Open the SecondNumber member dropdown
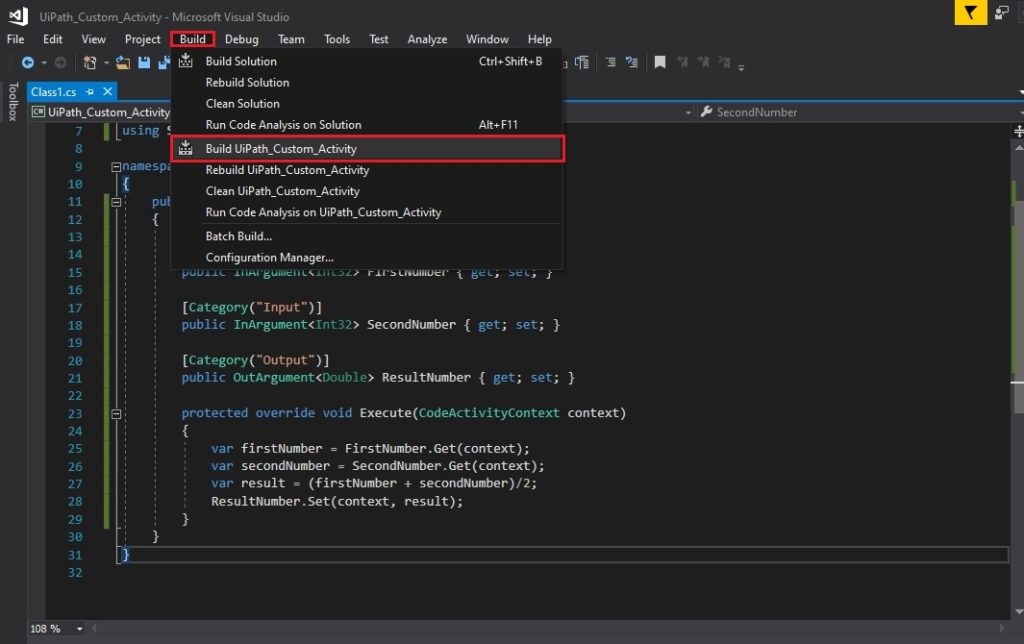This screenshot has height=644, width=1024. pos(861,112)
